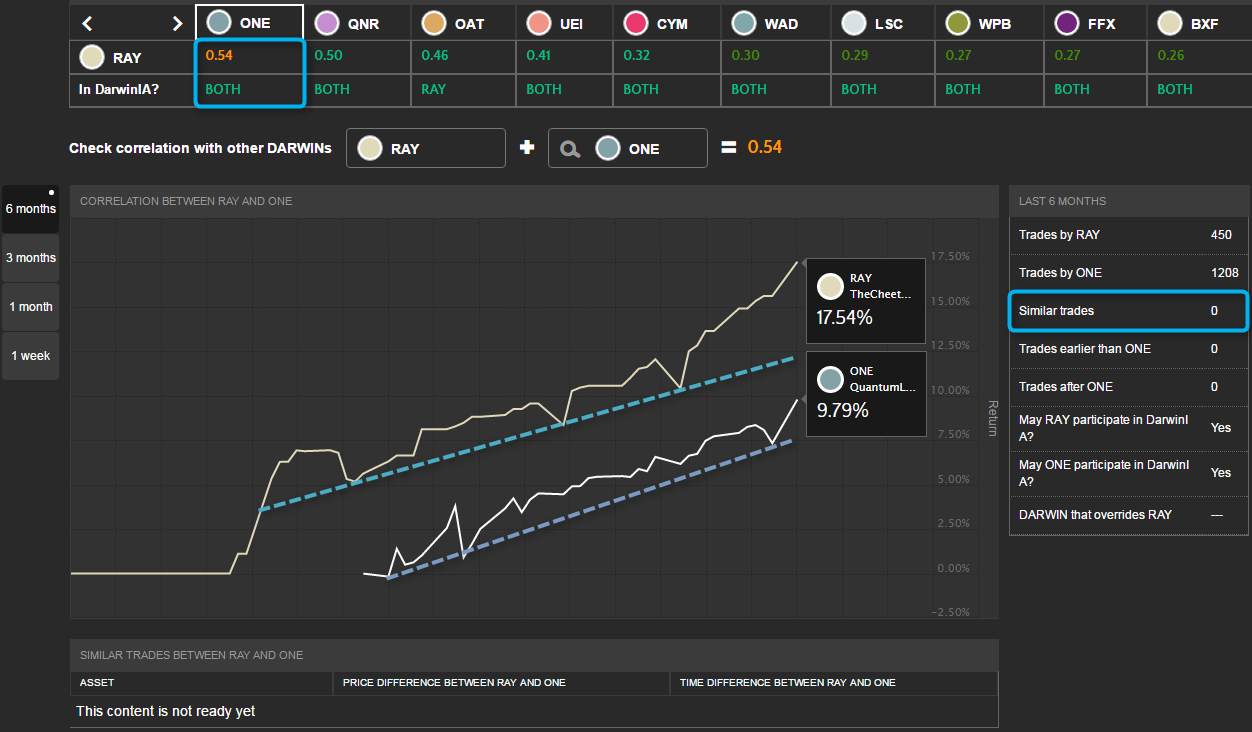
Task: Click the search magnifier icon beside ONE
Action: click(x=570, y=149)
